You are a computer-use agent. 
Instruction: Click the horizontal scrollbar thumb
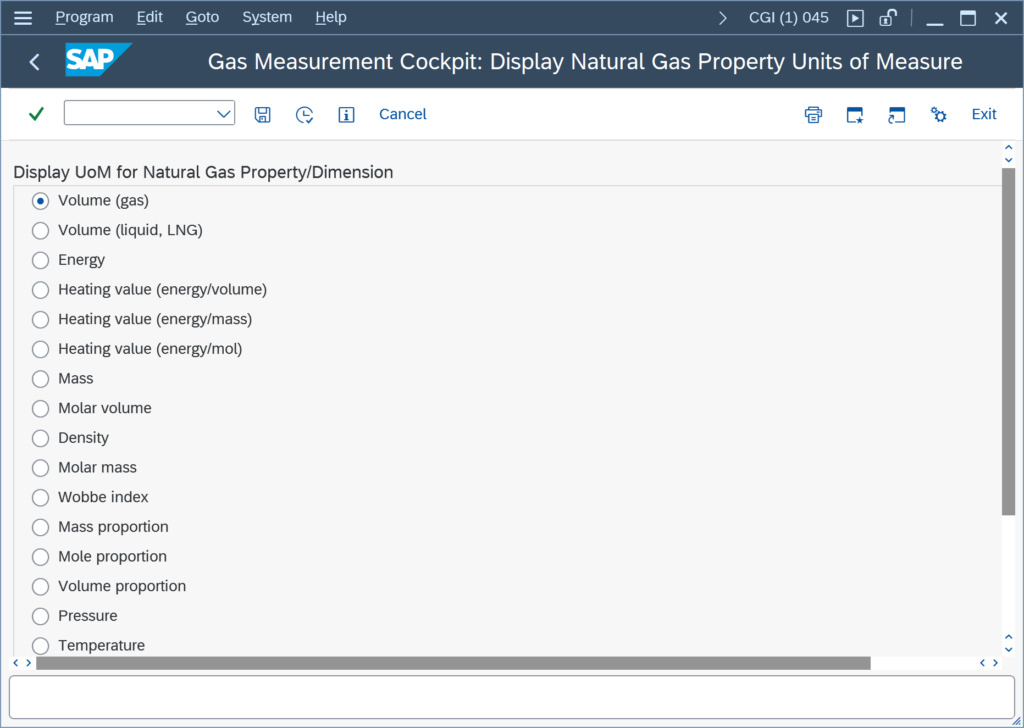(453, 663)
